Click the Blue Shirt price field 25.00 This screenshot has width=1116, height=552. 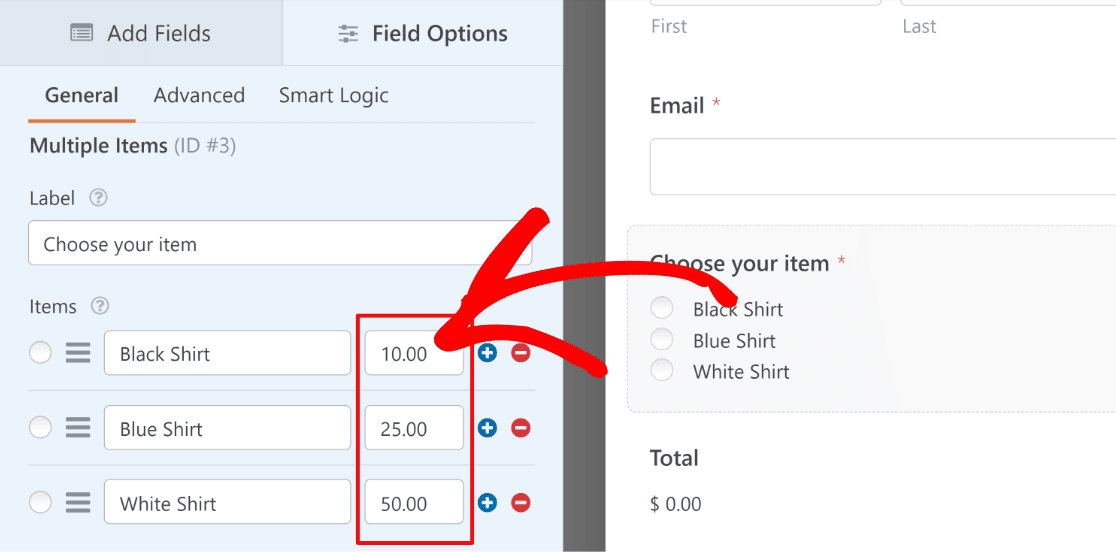pyautogui.click(x=414, y=428)
